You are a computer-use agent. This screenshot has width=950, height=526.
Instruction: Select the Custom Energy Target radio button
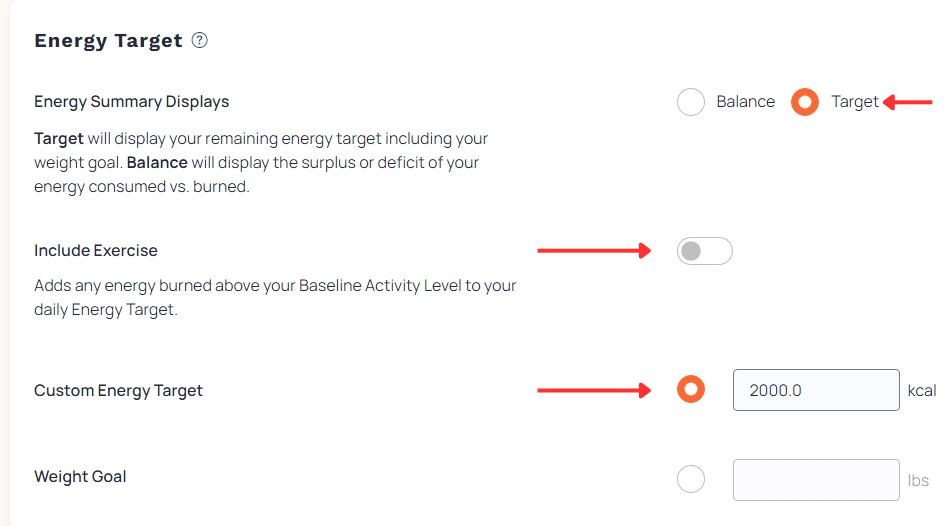[x=691, y=389]
